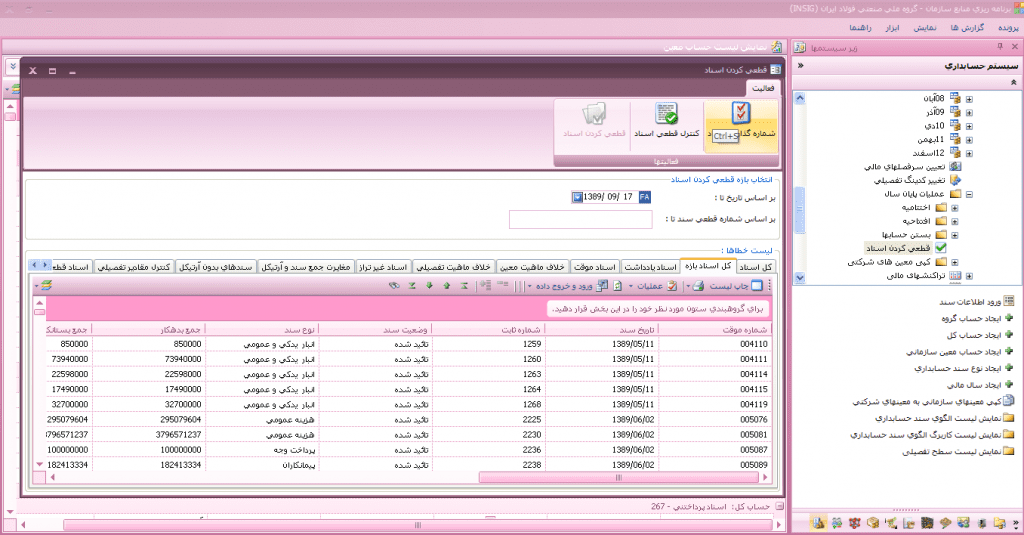Click 'ورود اطلاعات سند' shortcut in sidebar
Viewport: 1024px width, 535px height.
963,300
